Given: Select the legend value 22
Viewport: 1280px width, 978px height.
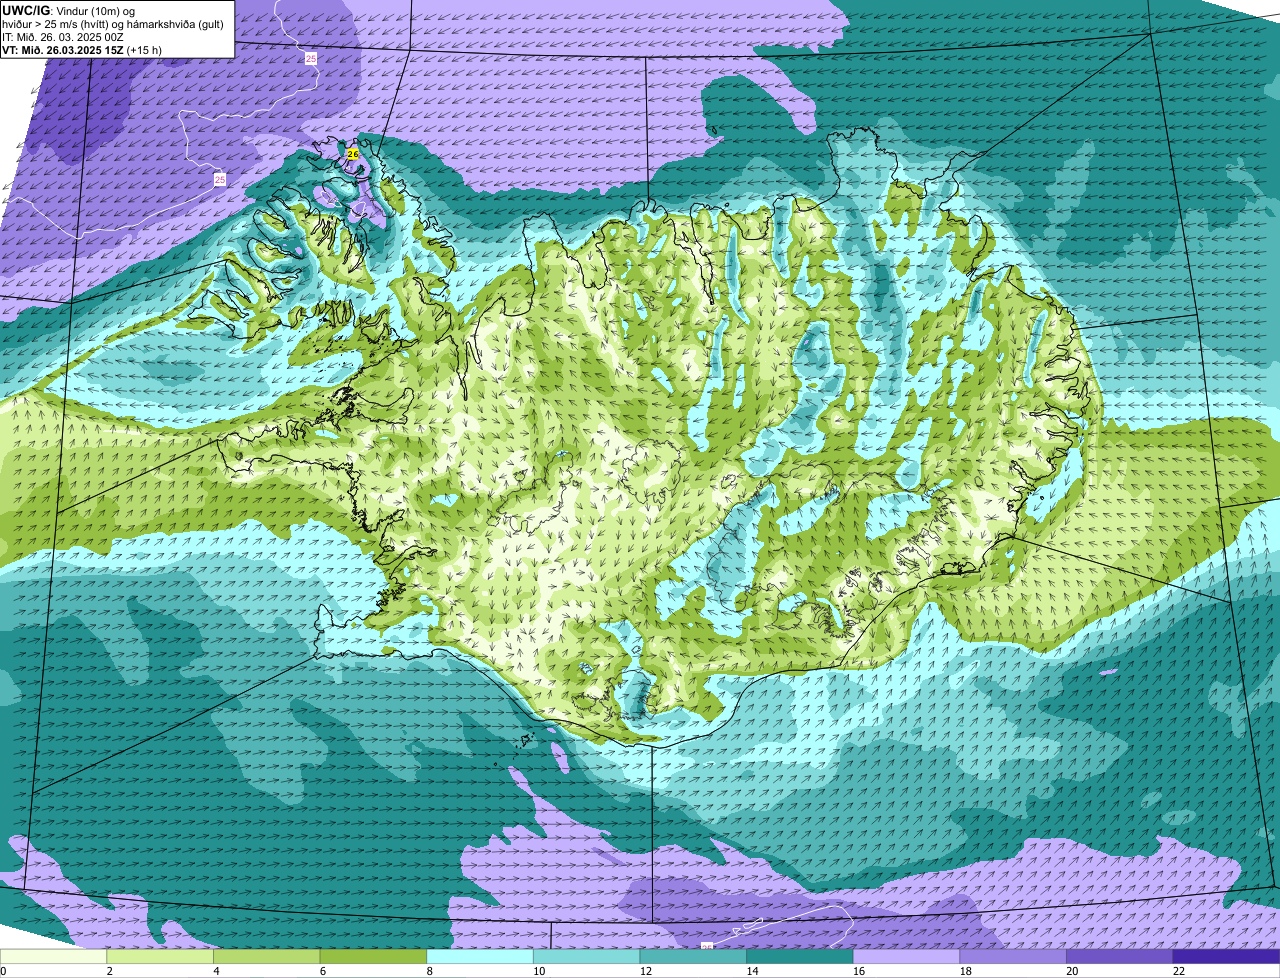Looking at the screenshot, I should pos(1179,971).
